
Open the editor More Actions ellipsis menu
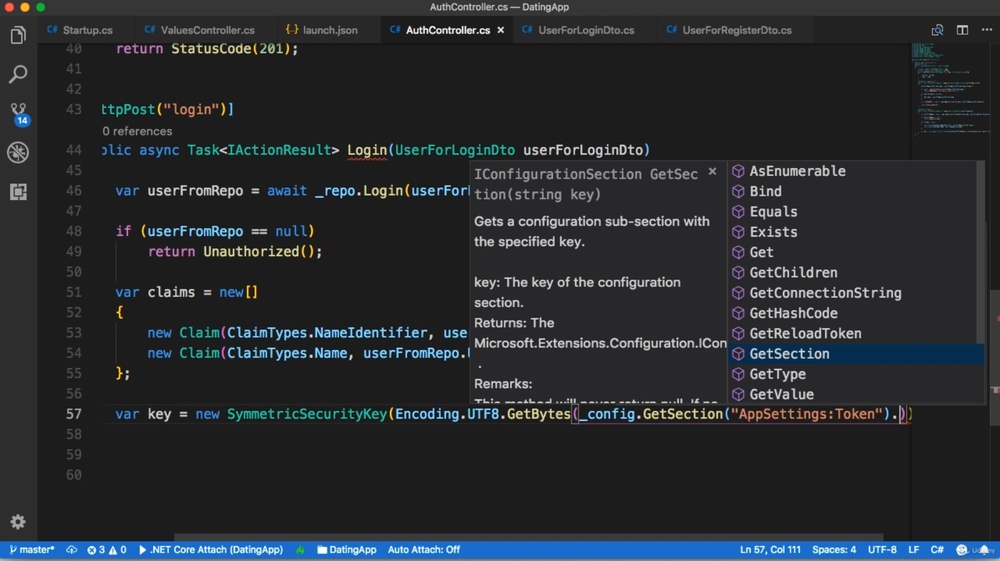point(987,30)
